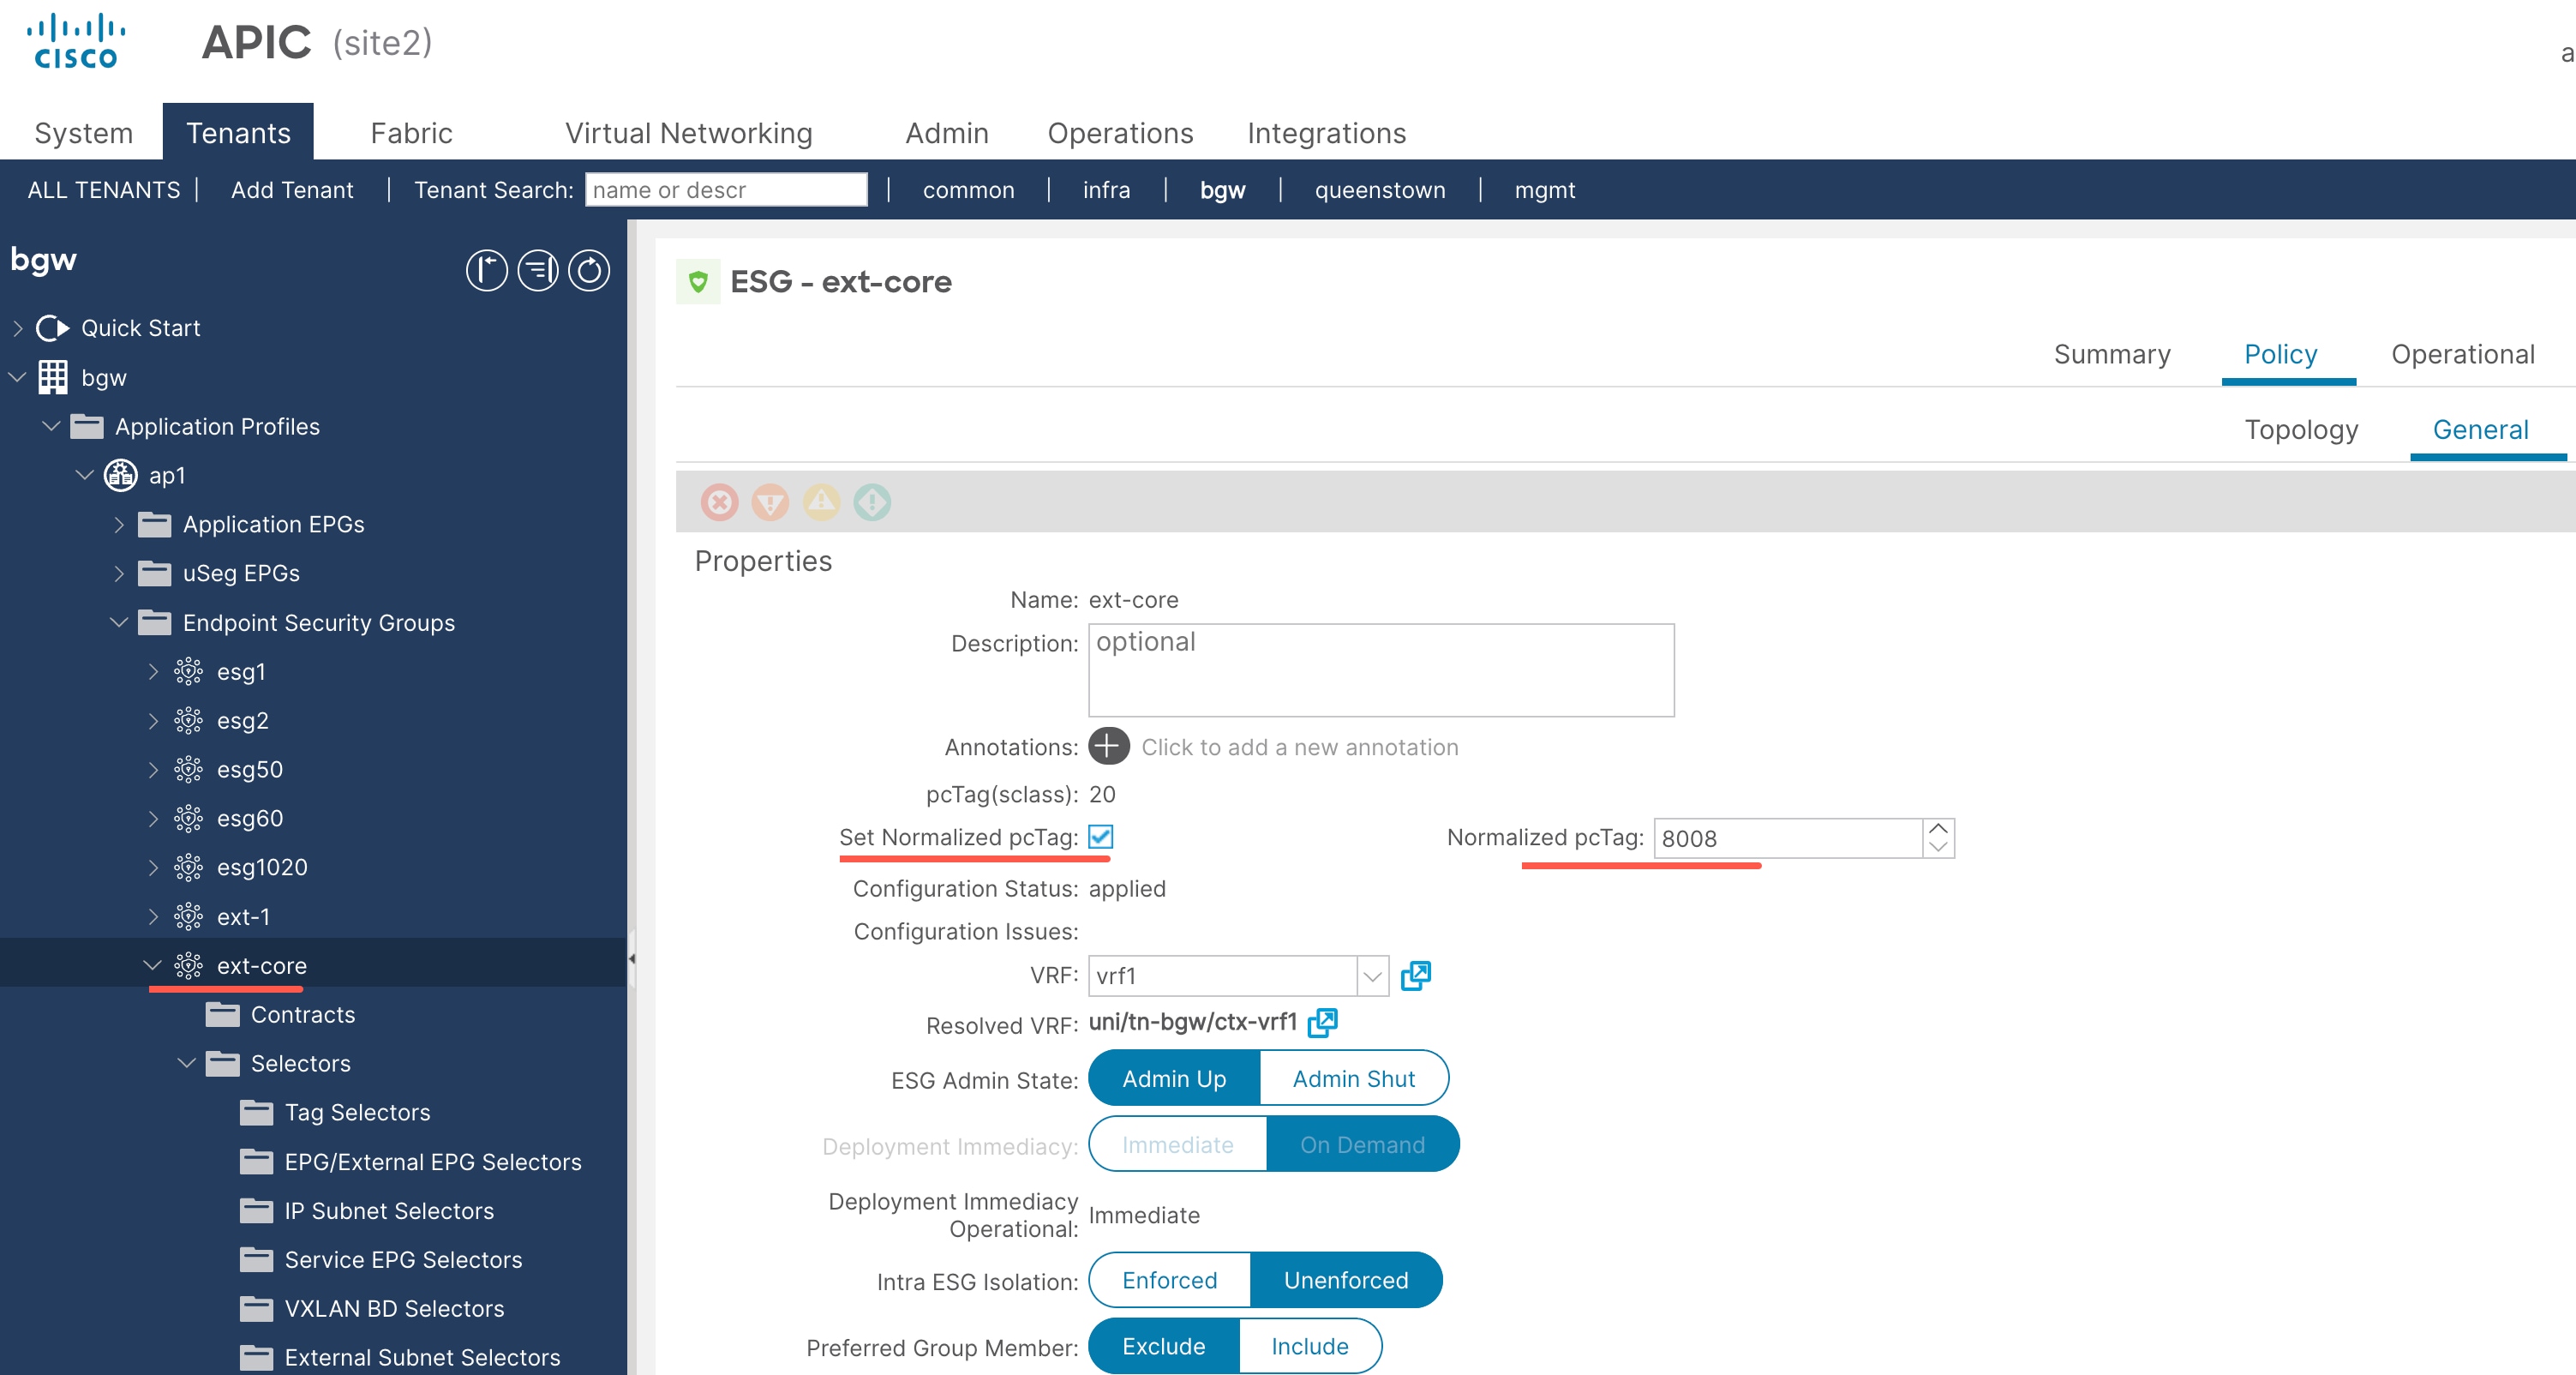Click the Application EPGs folder icon
The height and width of the screenshot is (1375, 2576).
[x=155, y=524]
